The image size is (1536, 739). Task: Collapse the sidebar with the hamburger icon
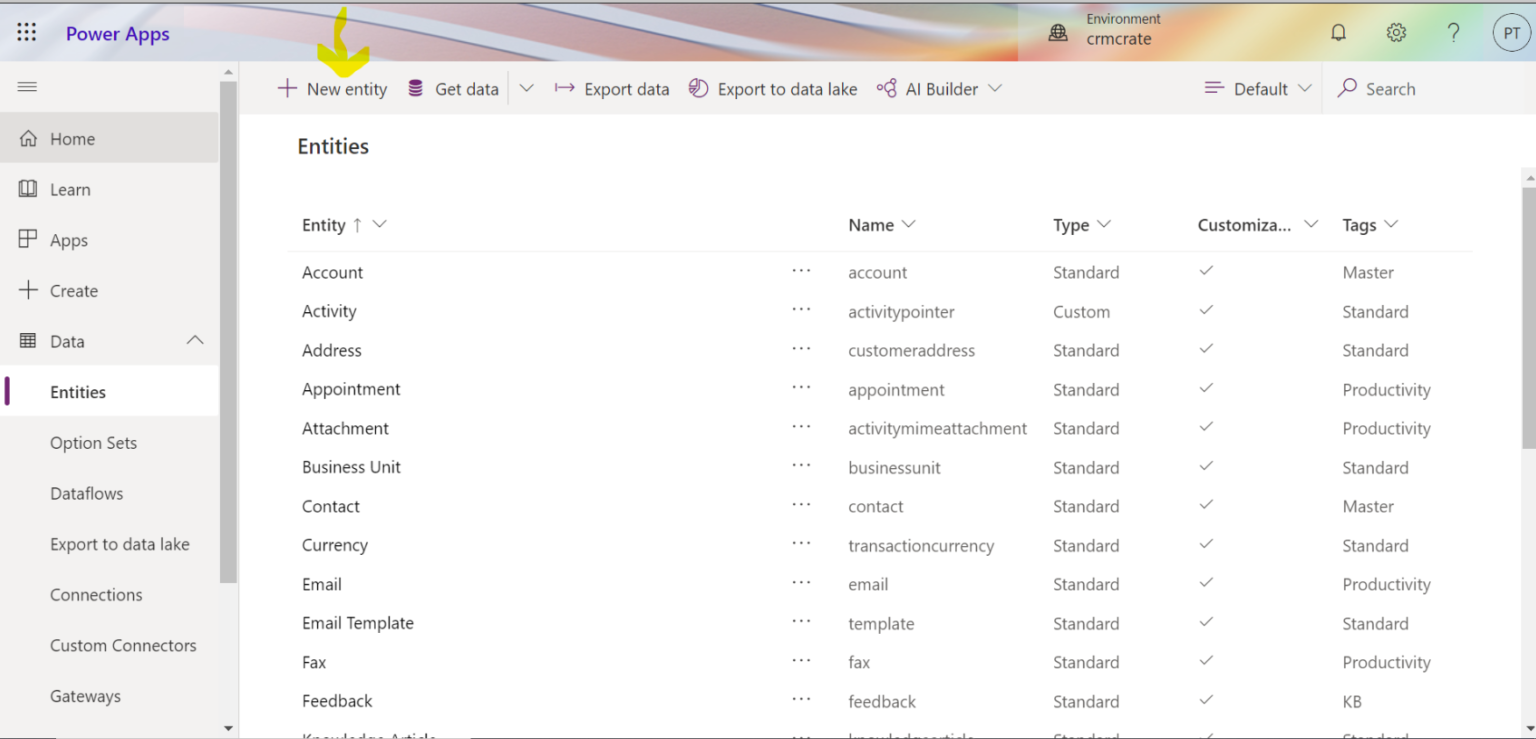(27, 86)
